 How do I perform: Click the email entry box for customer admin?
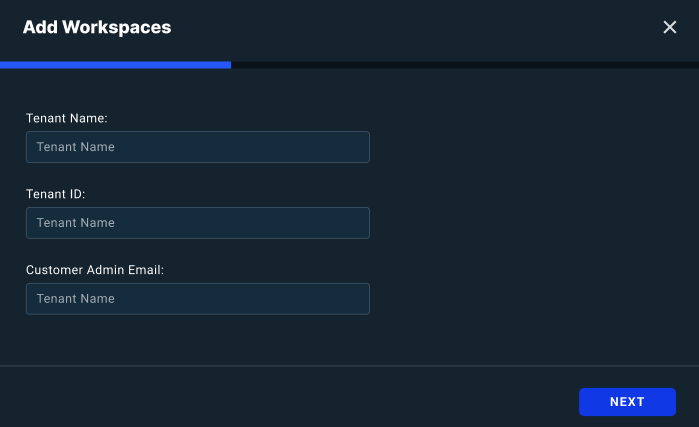tap(198, 299)
